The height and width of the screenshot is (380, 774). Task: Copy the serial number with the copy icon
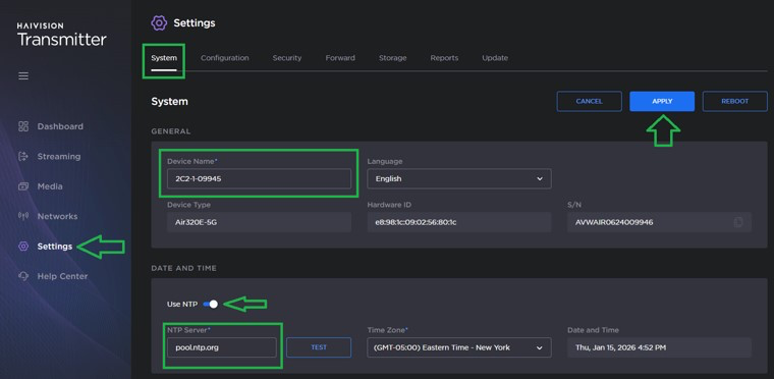click(x=738, y=222)
